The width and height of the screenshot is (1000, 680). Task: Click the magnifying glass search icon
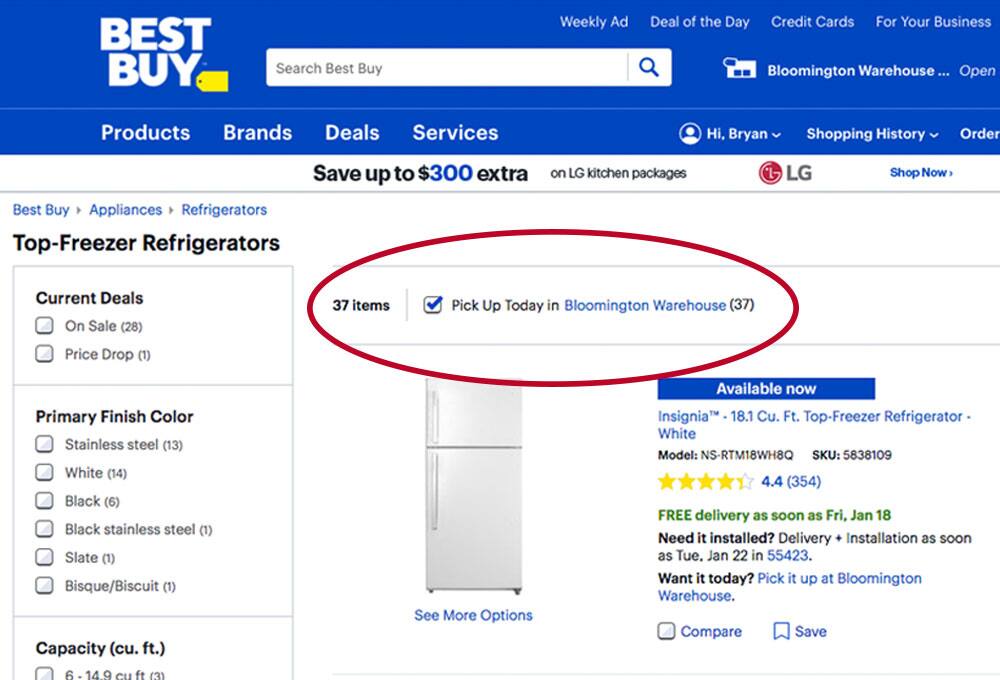tap(649, 67)
